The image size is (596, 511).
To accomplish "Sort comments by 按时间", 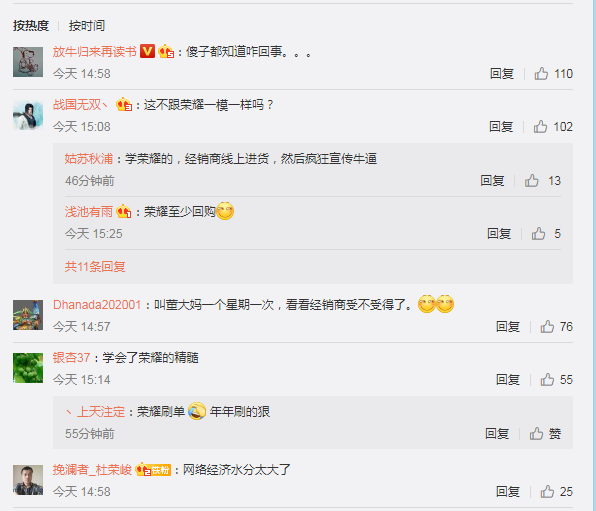I will (87, 25).
